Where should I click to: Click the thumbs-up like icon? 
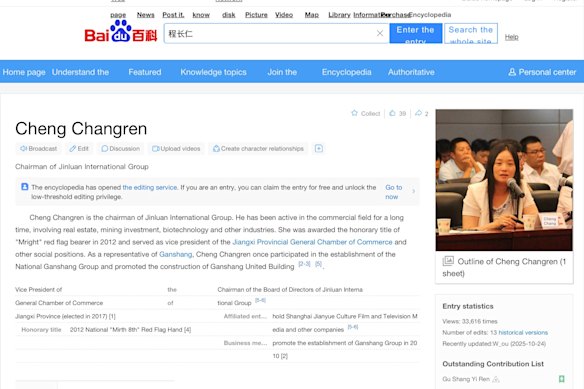392,113
